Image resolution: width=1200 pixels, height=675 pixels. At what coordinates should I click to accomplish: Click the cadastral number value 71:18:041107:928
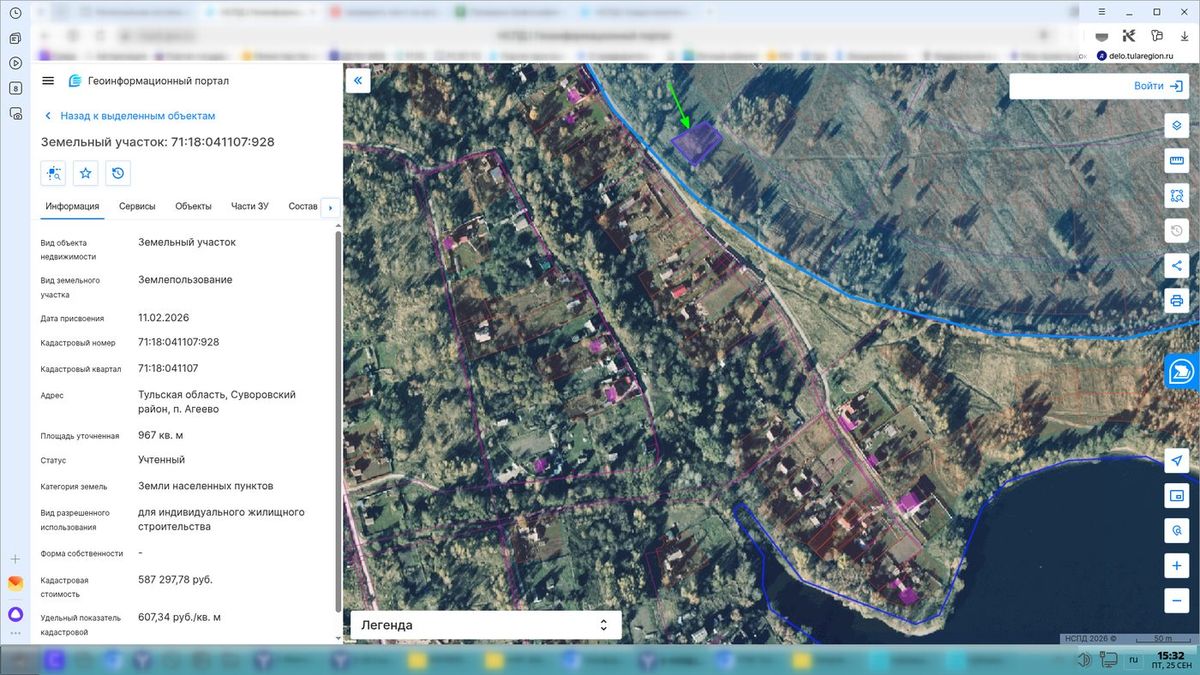[x=178, y=342]
